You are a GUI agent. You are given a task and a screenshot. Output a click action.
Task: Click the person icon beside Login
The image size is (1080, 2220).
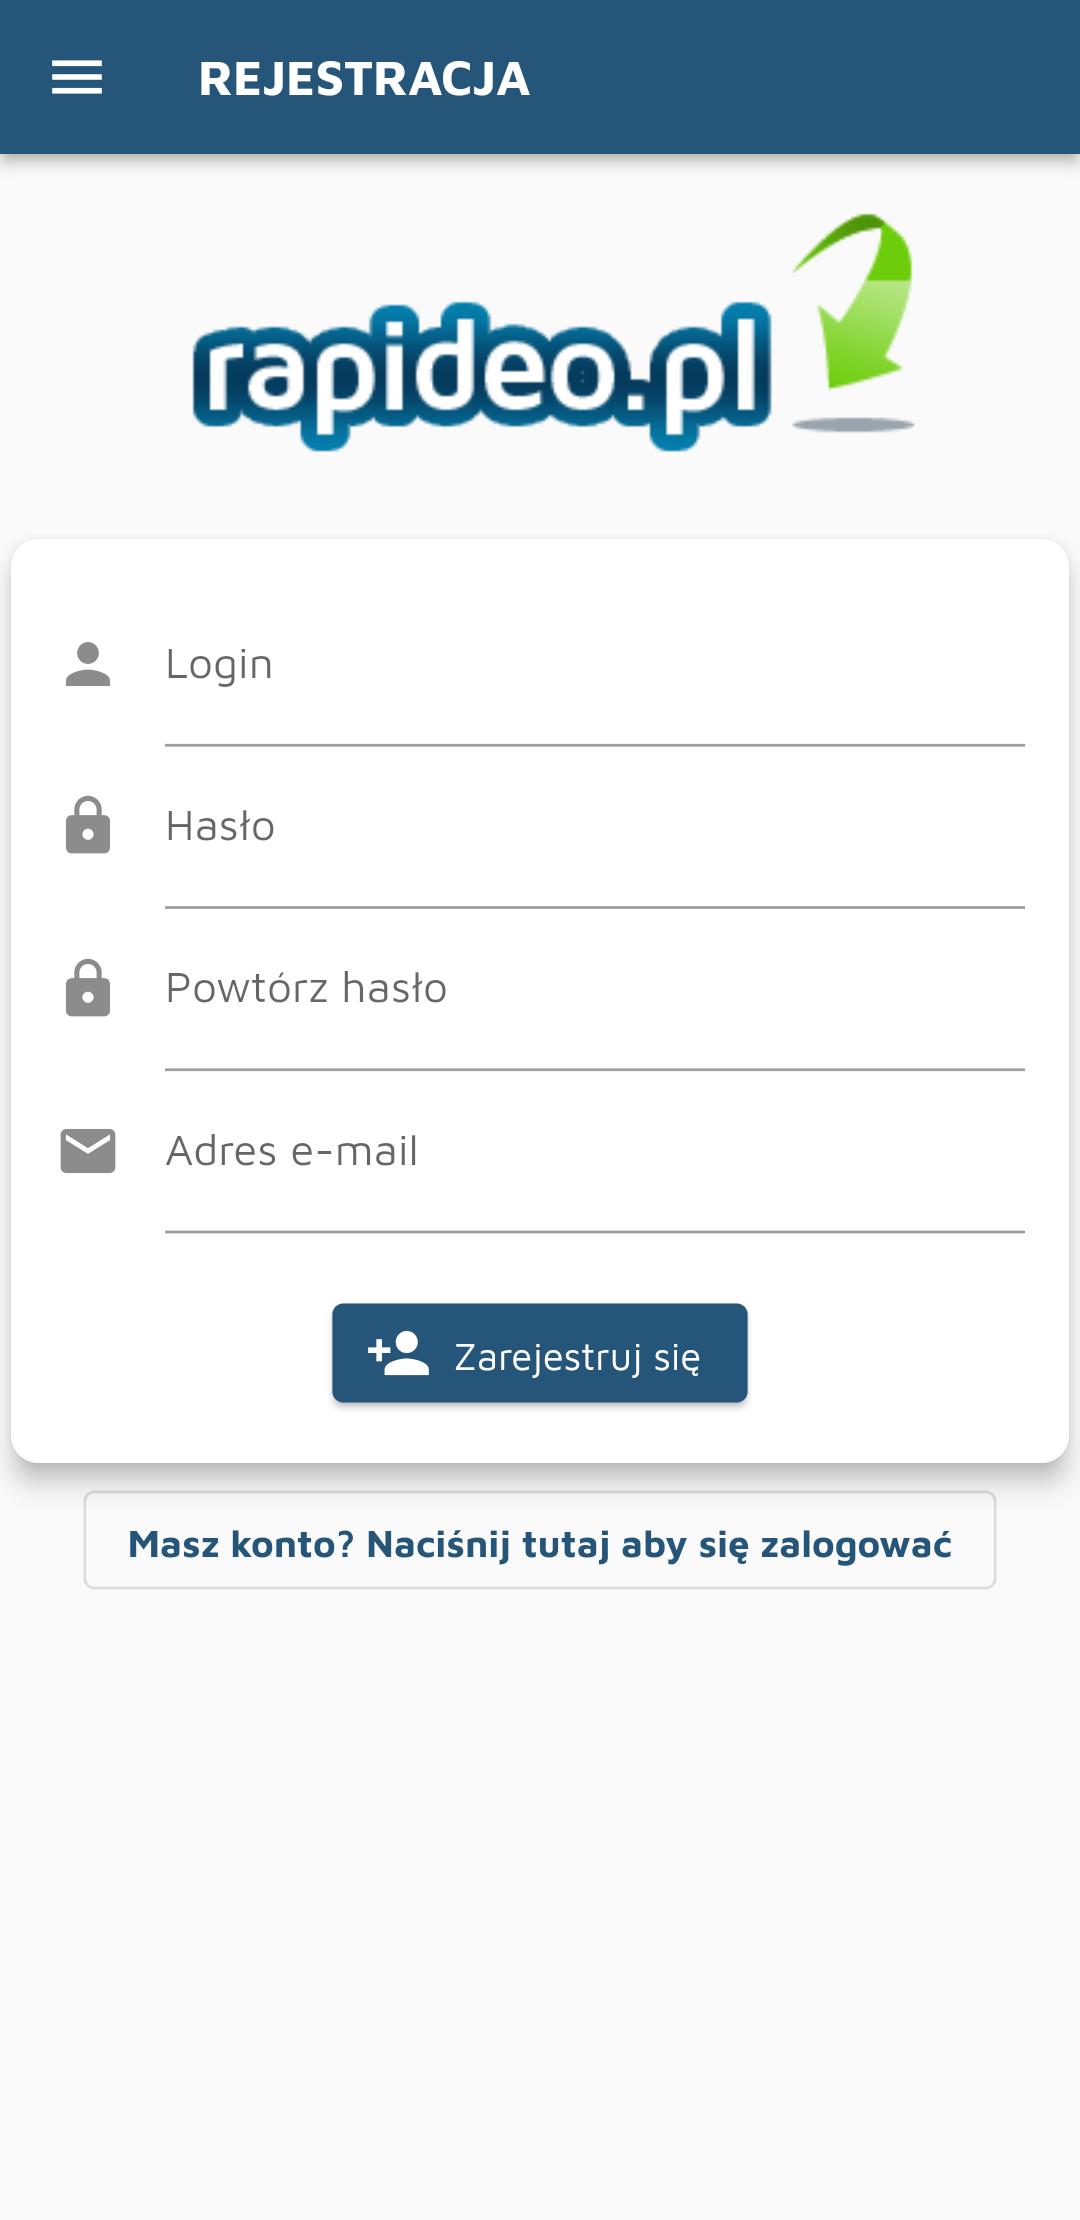pos(88,665)
